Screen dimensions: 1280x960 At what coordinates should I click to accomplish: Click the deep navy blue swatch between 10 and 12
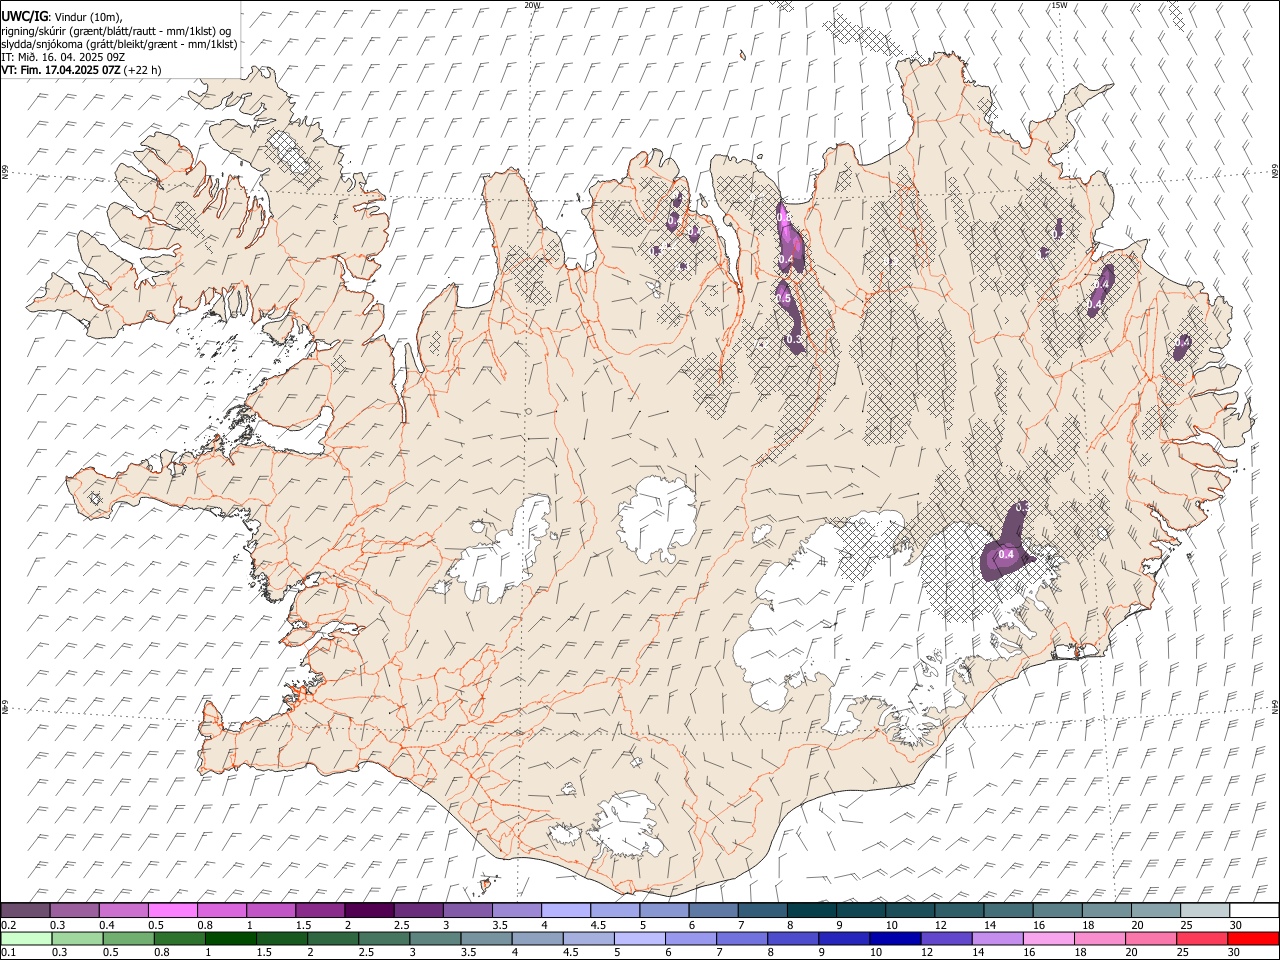click(x=895, y=938)
